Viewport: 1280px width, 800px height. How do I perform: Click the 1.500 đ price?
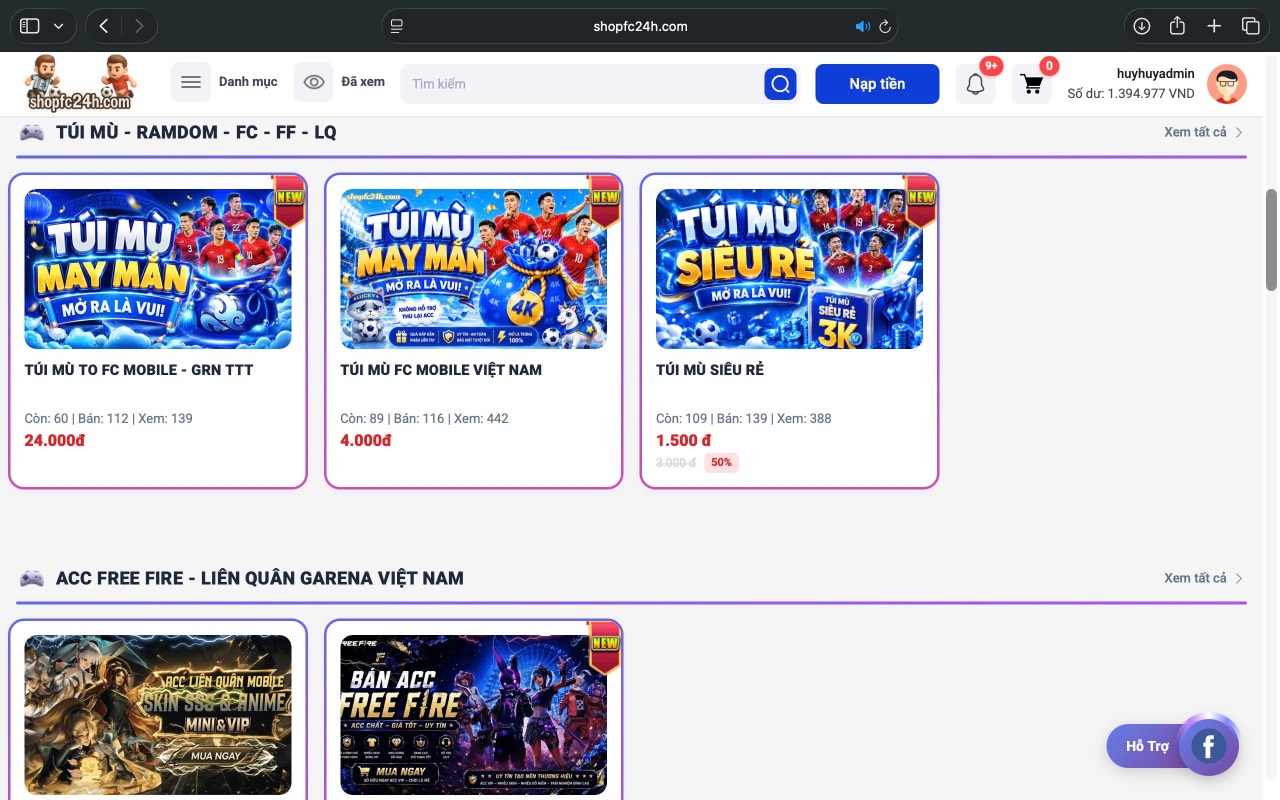click(684, 440)
